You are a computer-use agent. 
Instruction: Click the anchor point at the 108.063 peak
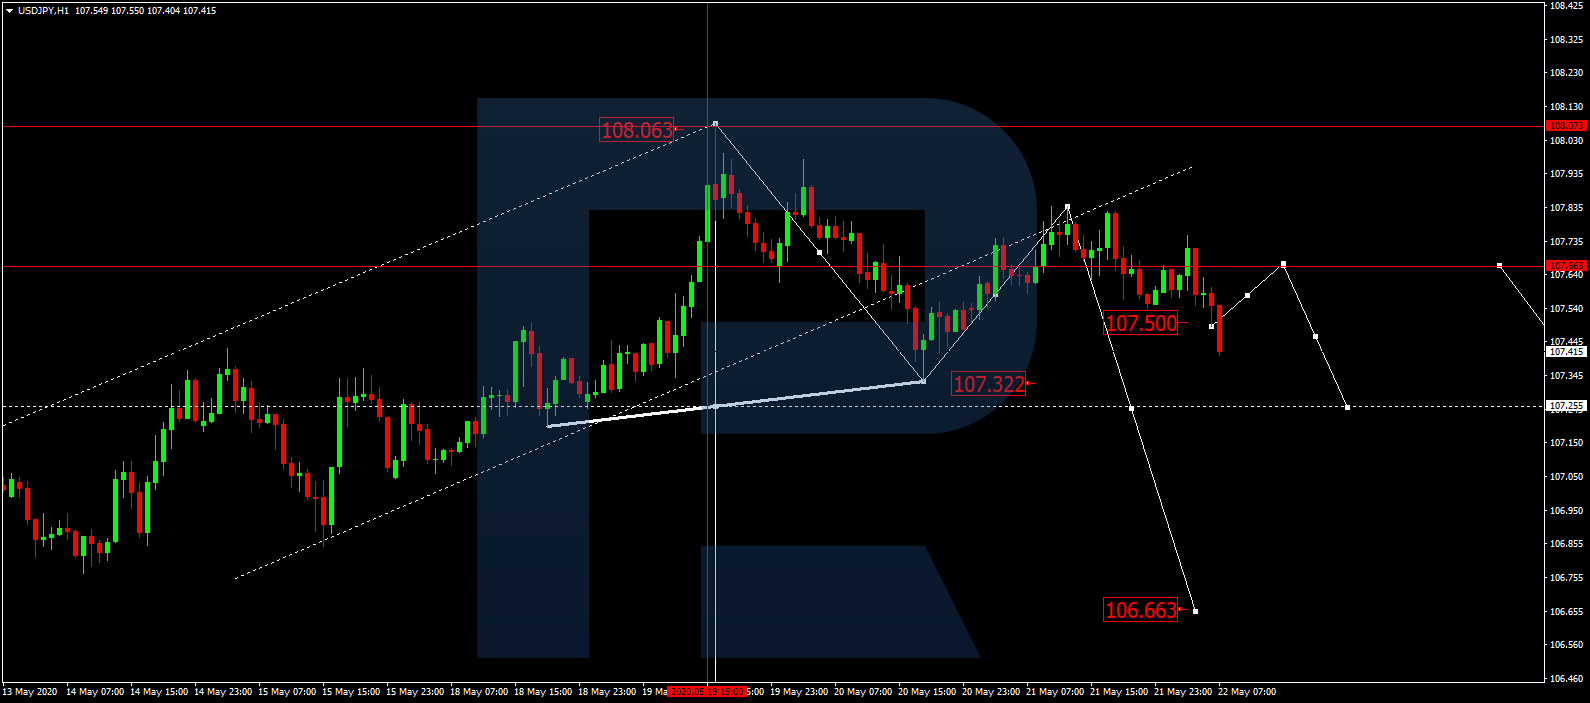[715, 123]
